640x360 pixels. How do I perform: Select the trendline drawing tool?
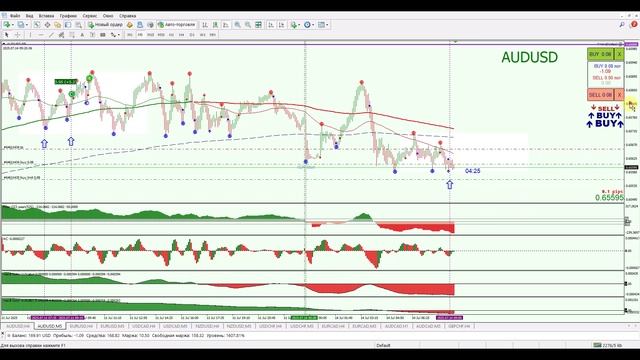51,35
